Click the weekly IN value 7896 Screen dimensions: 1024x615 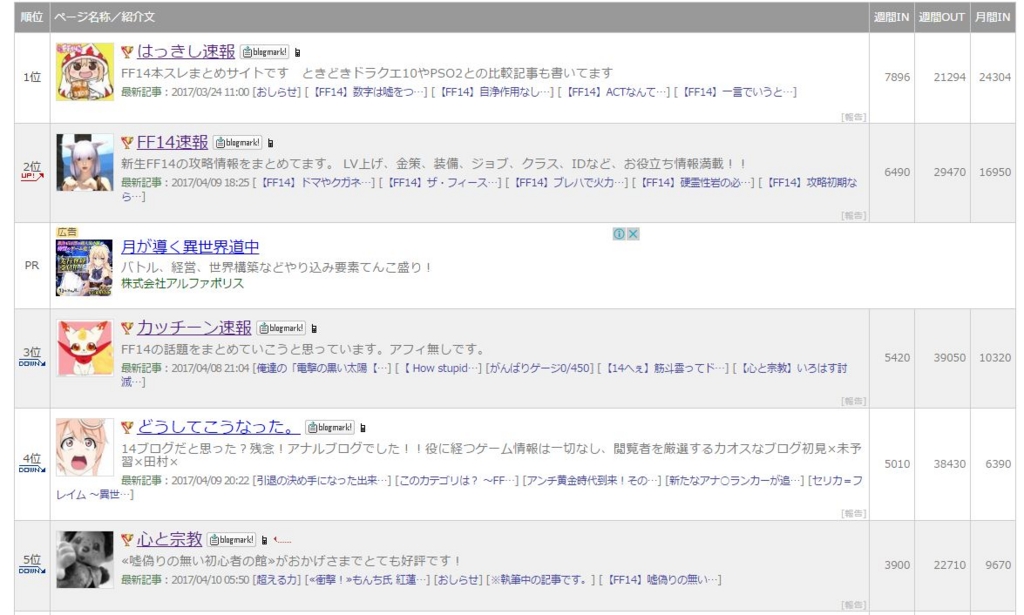point(897,77)
